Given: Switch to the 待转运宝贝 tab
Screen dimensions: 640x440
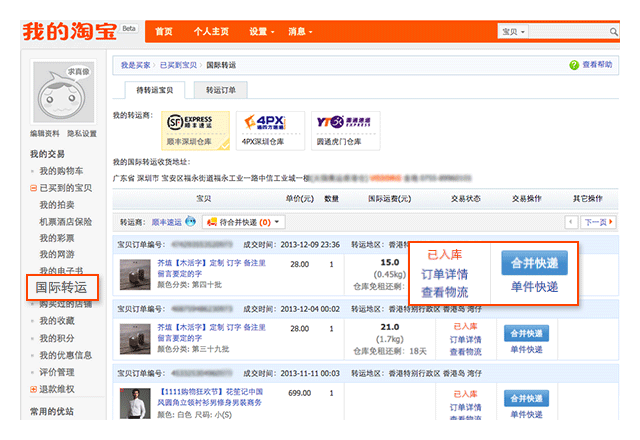Looking at the screenshot, I should (155, 90).
